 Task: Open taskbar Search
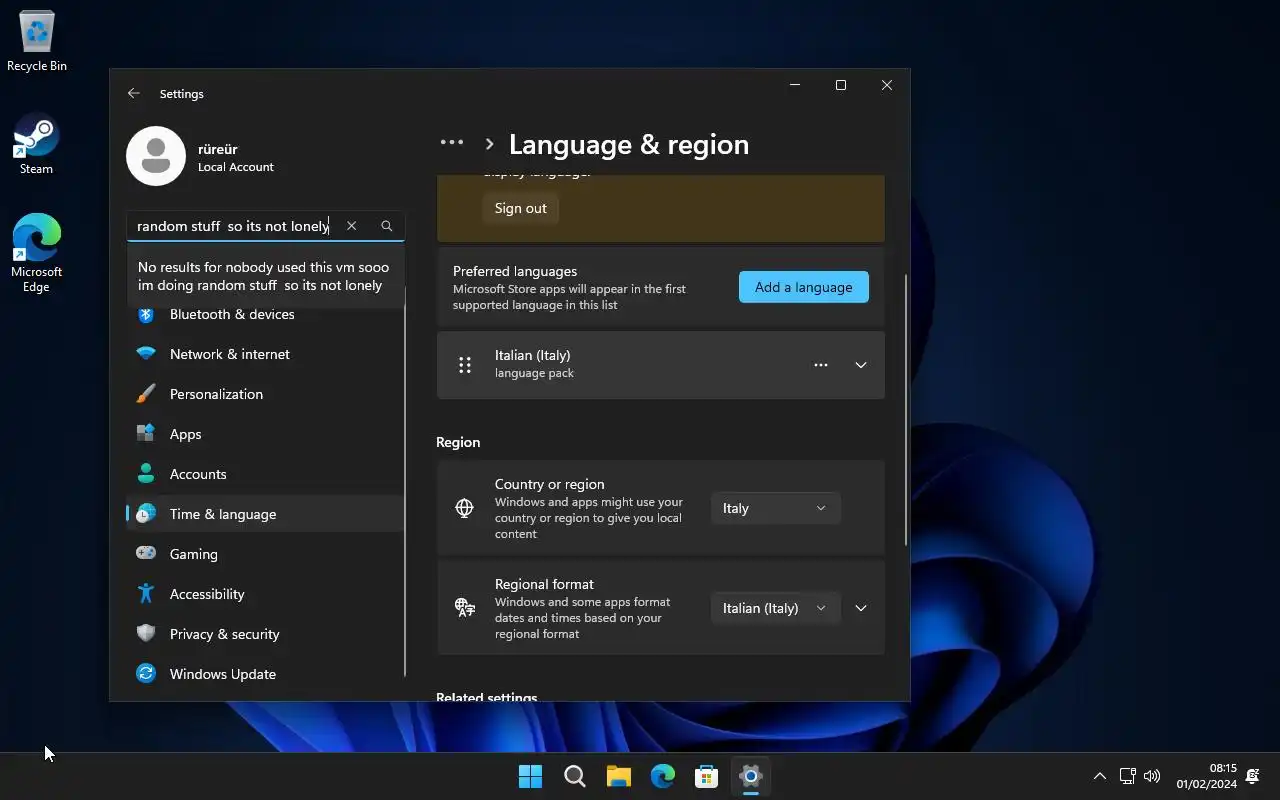click(575, 776)
